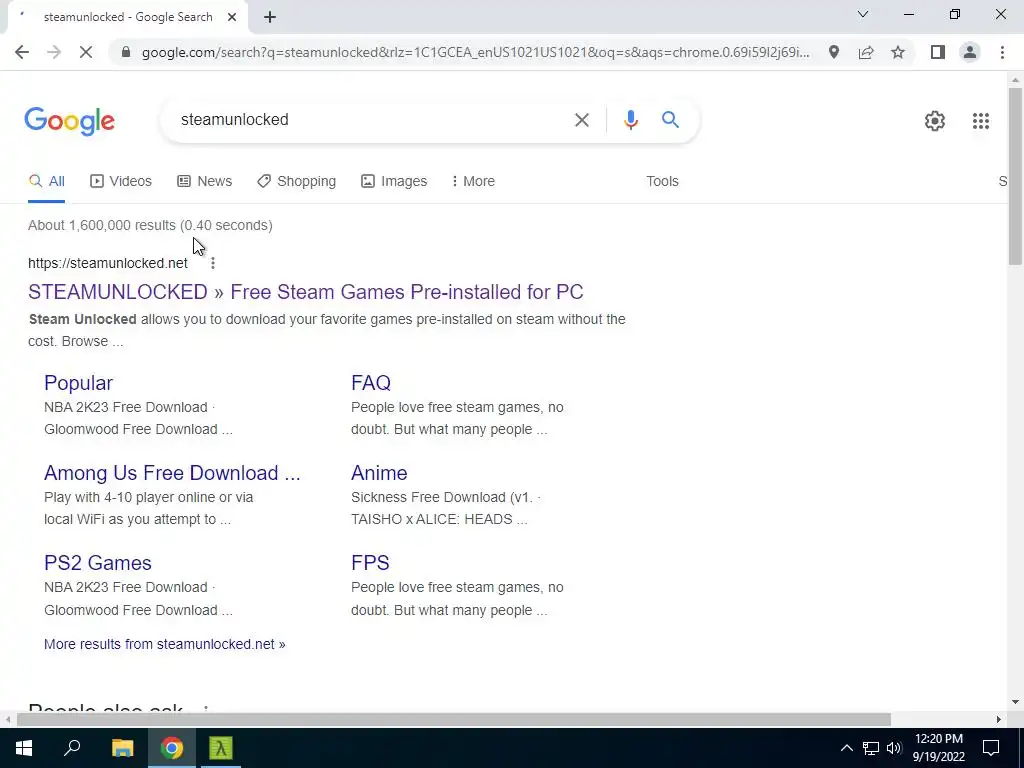The image size is (1024, 768).
Task: Open search Tools options
Action: [662, 181]
